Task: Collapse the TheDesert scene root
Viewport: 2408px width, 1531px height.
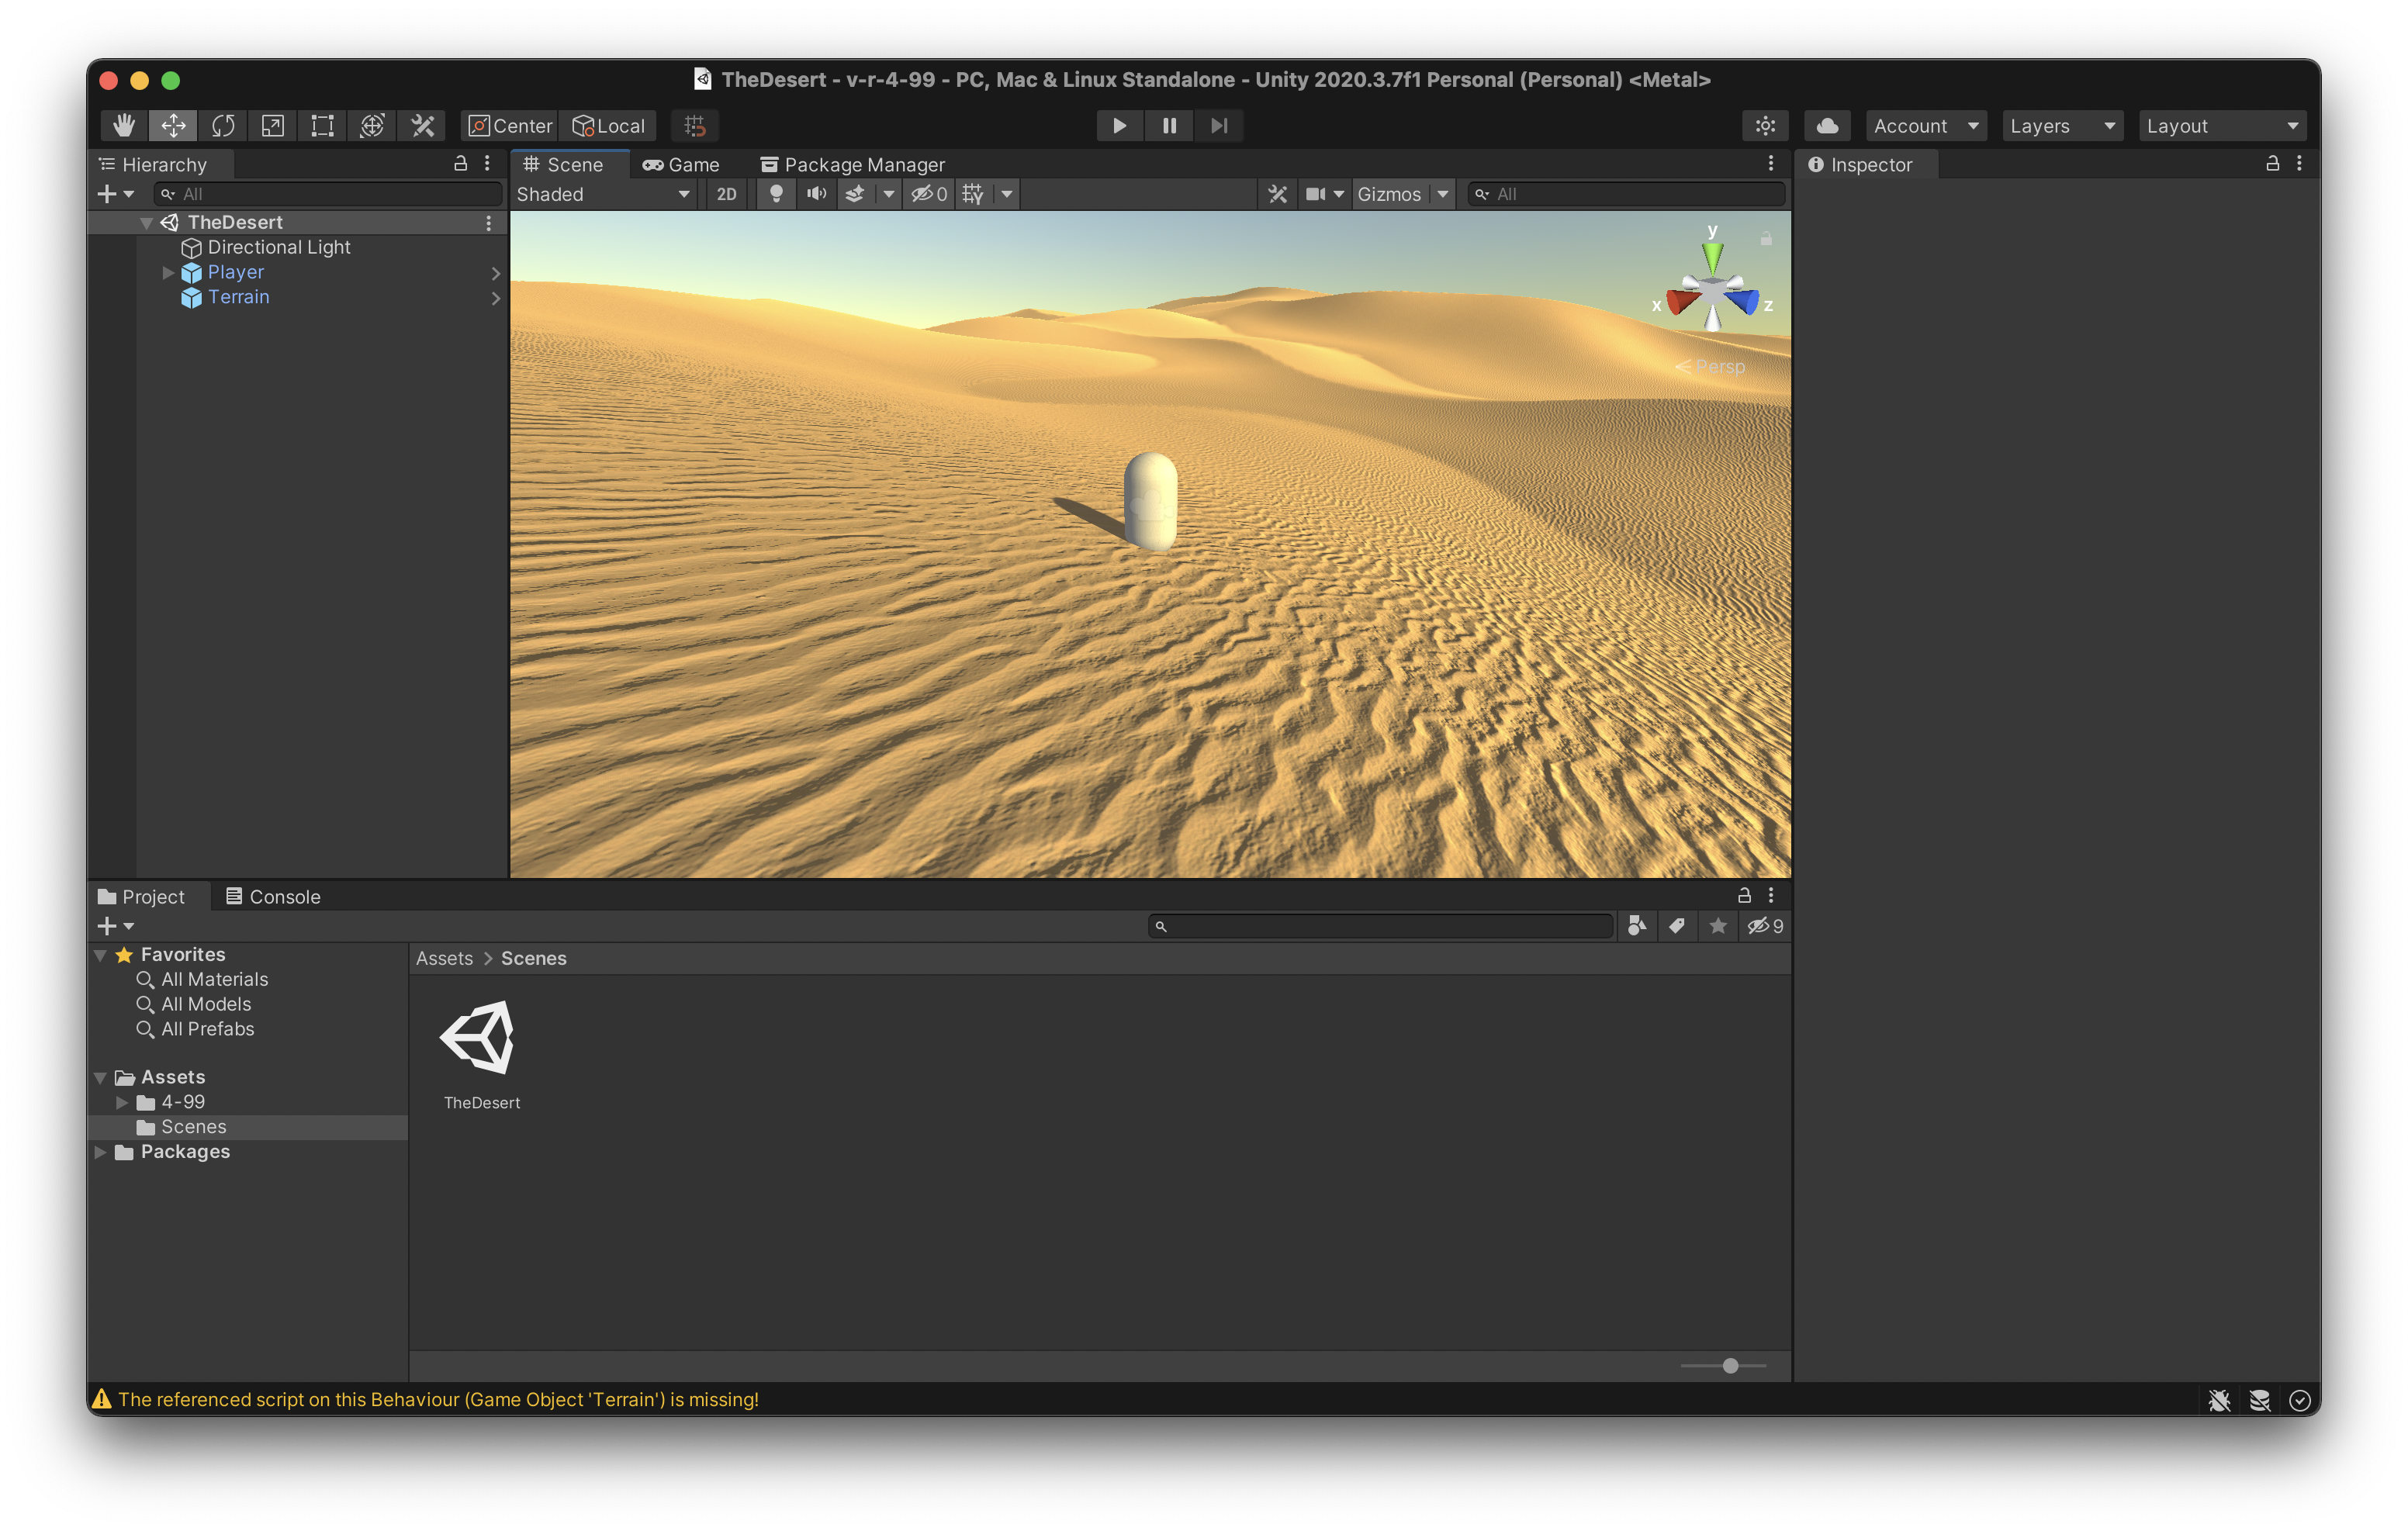Action: pos(146,222)
